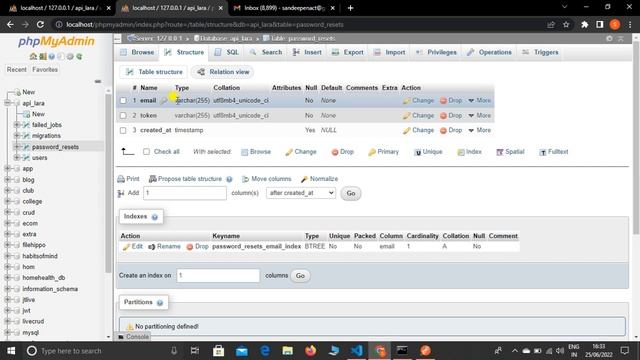
Task: Click Drop for the token column
Action: pyautogui.click(x=451, y=116)
